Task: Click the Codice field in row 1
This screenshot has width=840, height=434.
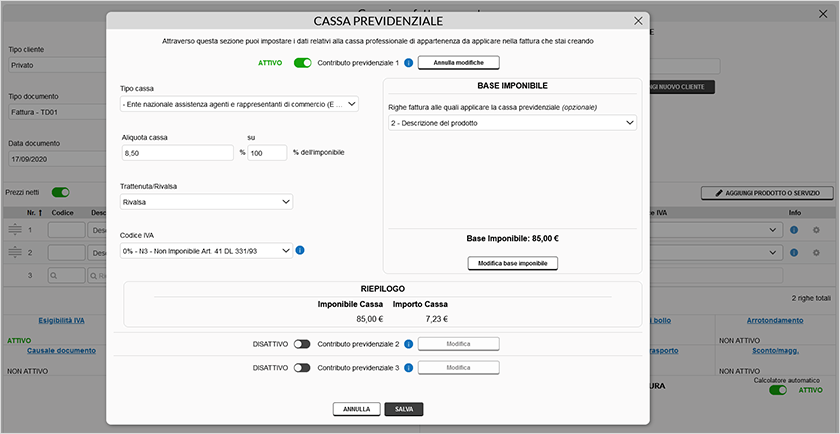Action: point(66,230)
